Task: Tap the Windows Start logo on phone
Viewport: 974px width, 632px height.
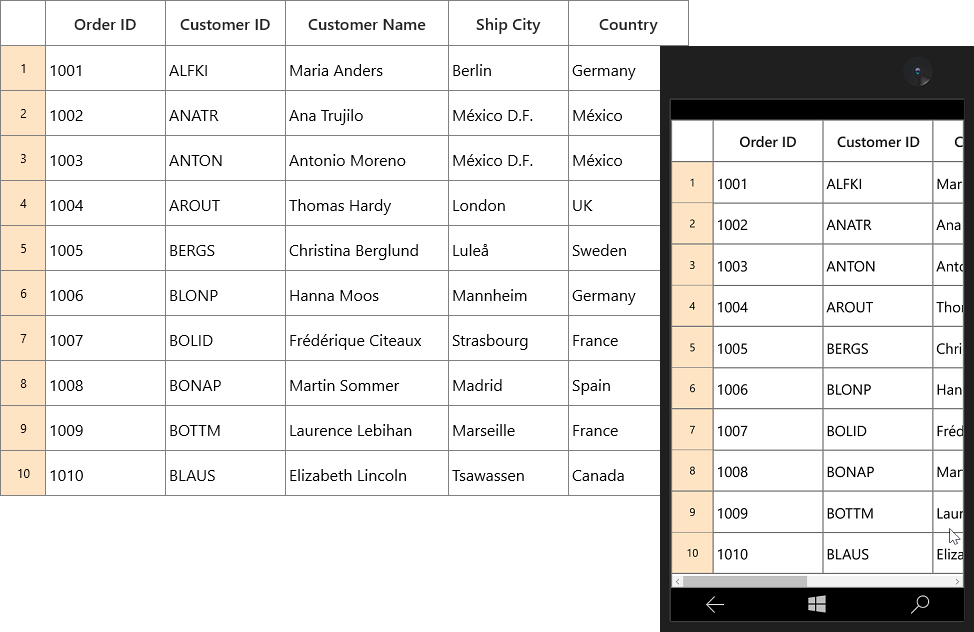Action: click(817, 604)
